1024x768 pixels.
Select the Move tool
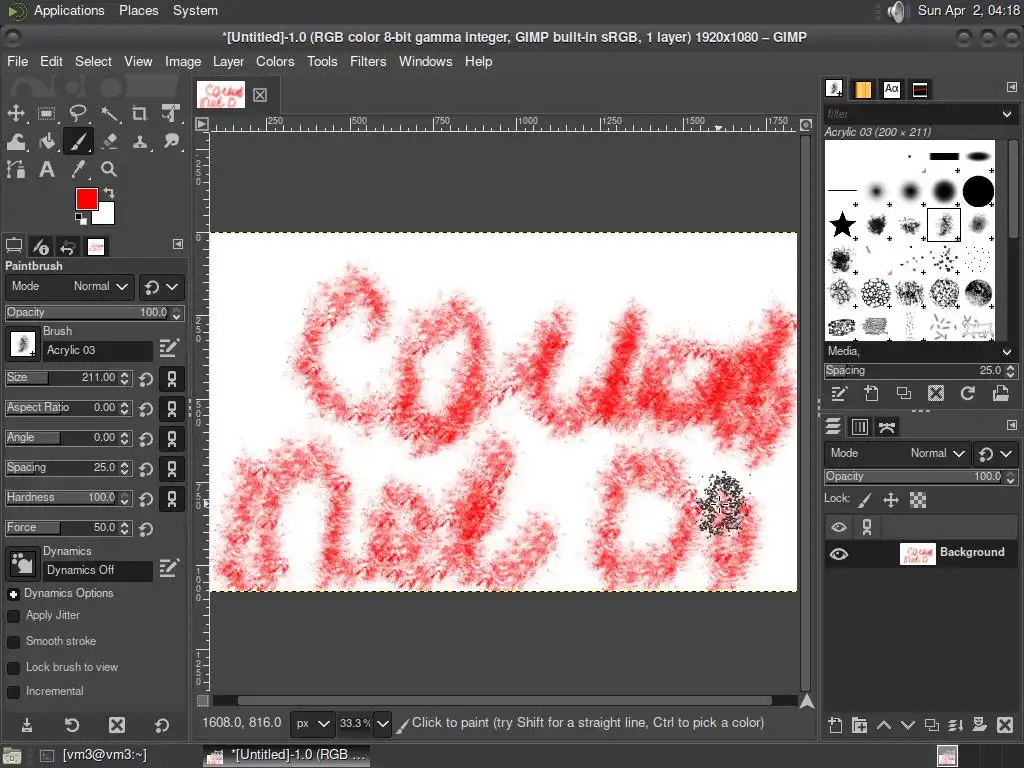[16, 113]
